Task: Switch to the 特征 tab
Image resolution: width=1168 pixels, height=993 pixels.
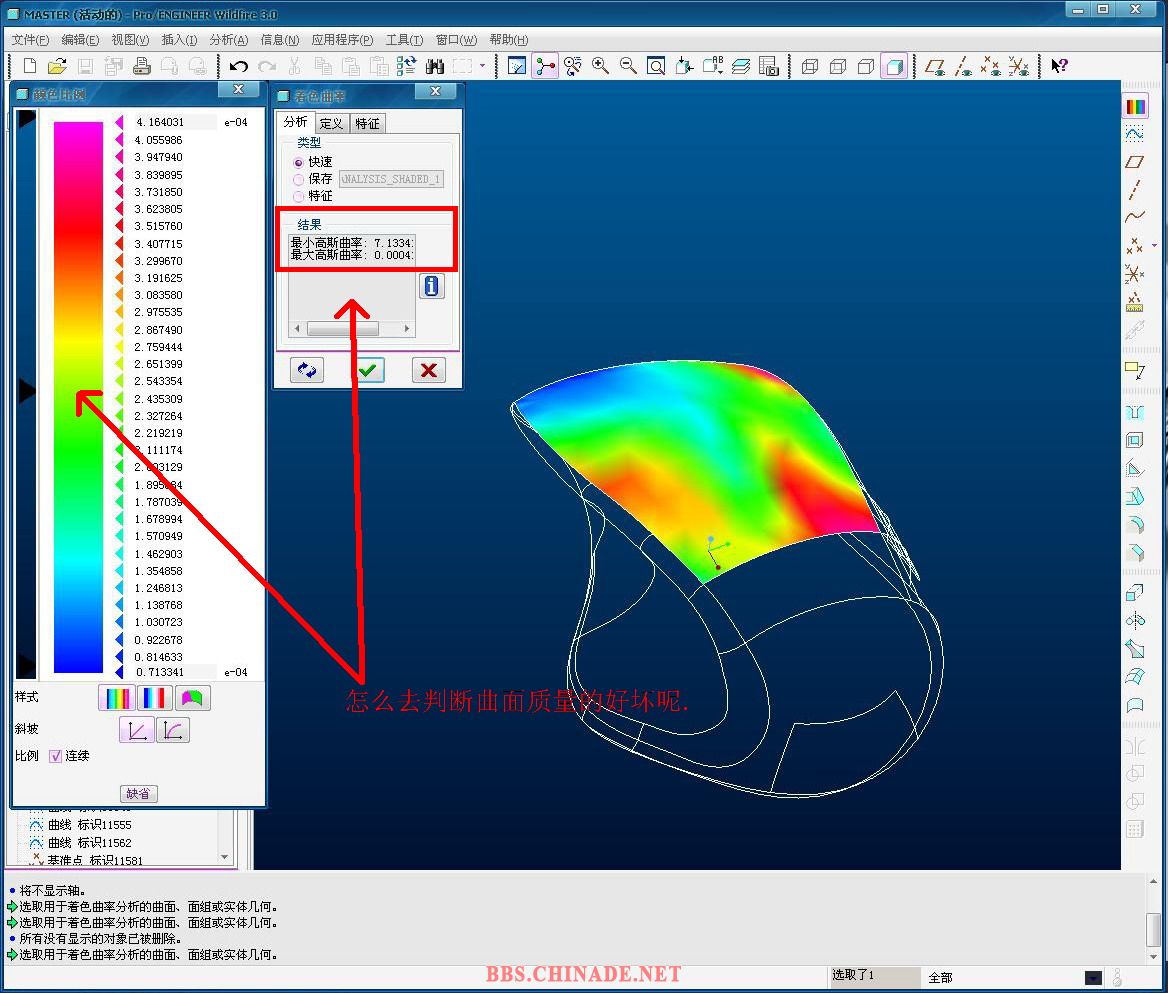Action: tap(366, 124)
